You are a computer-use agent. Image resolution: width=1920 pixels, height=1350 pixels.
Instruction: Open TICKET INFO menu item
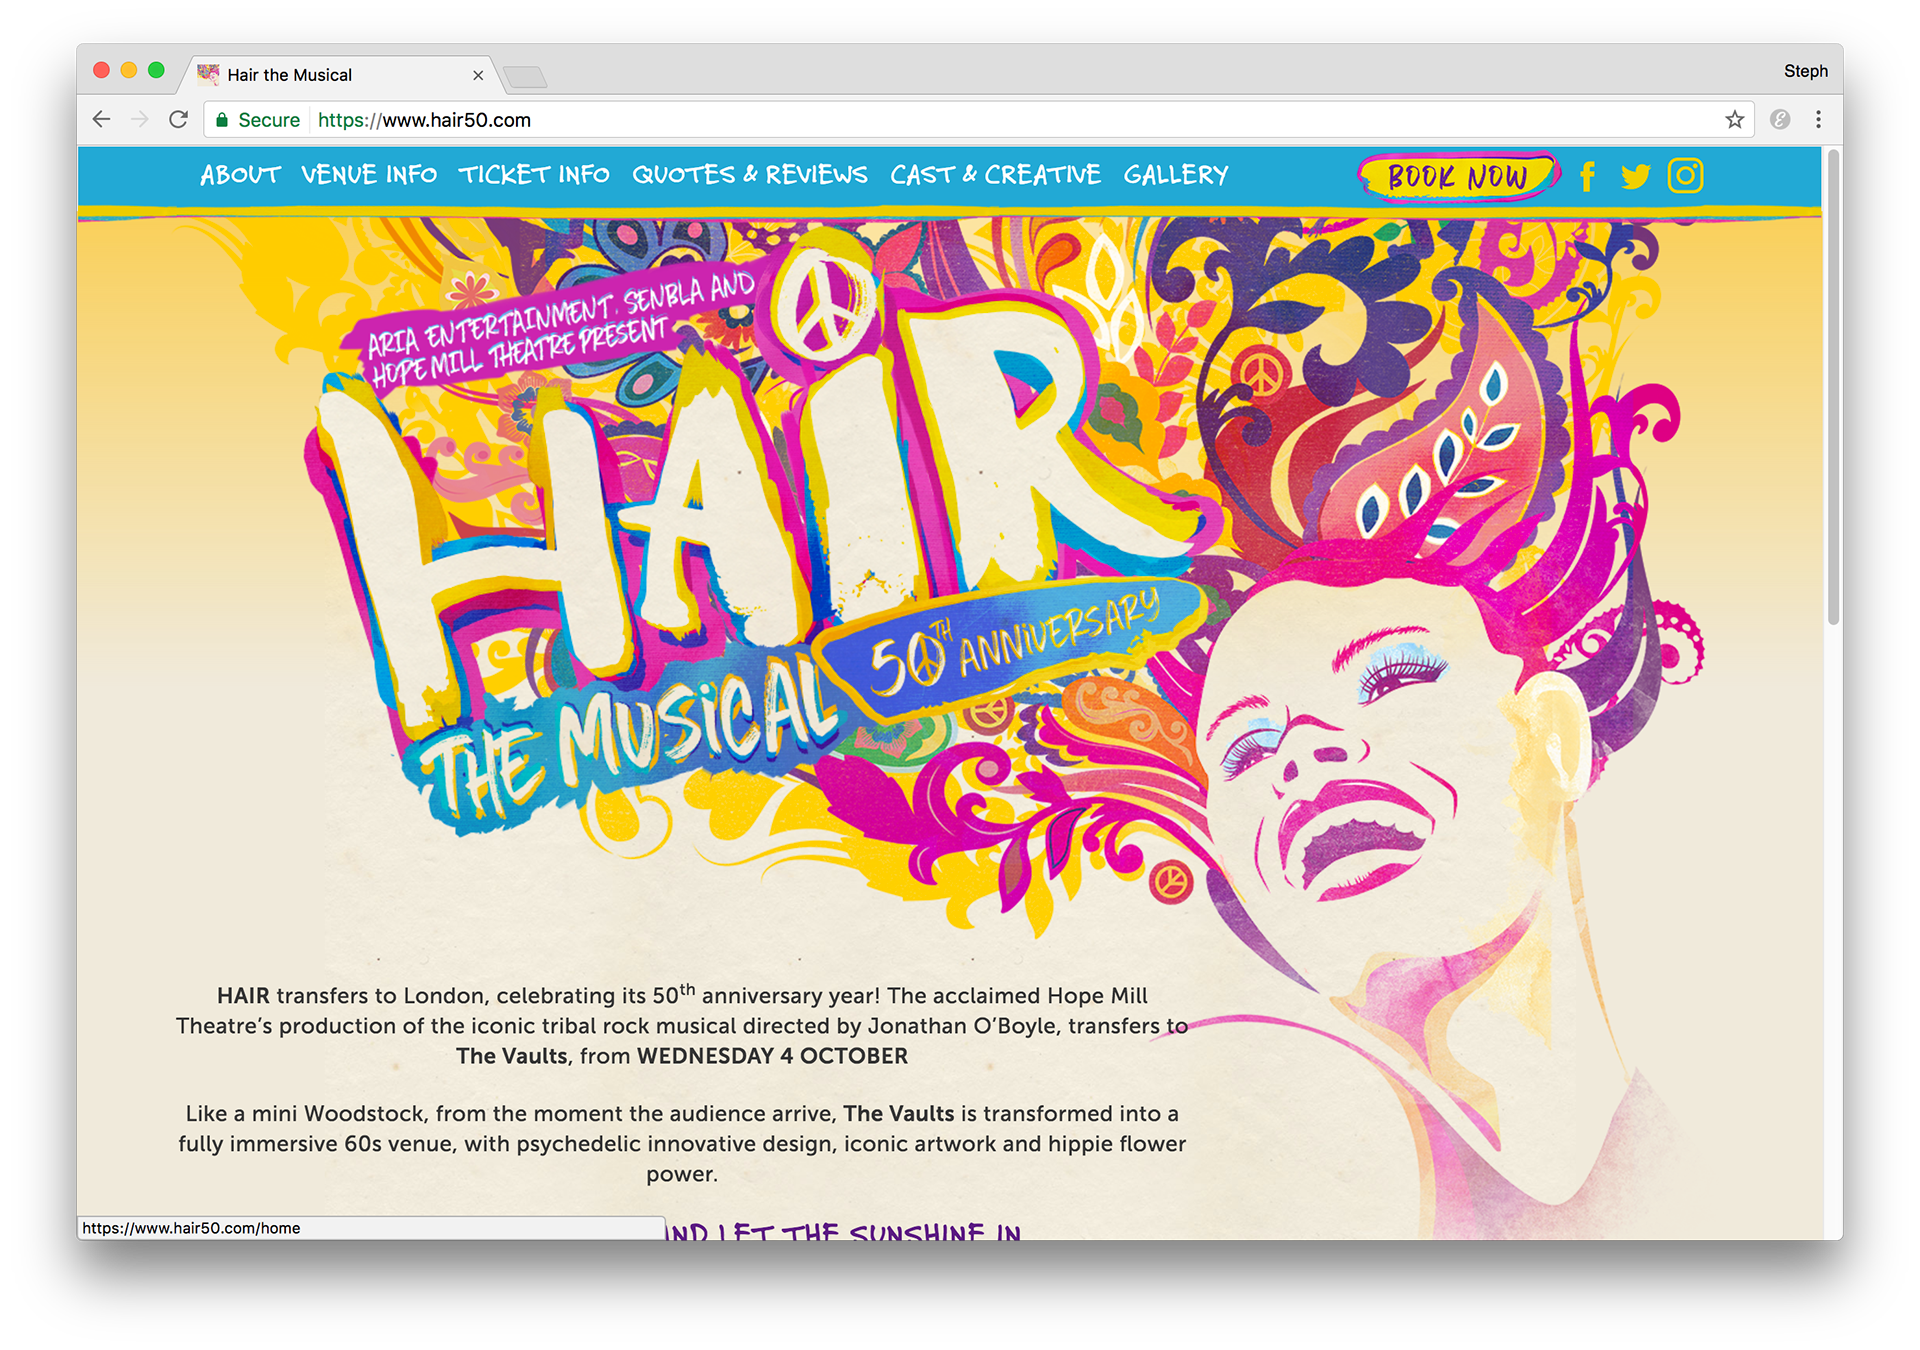coord(534,175)
